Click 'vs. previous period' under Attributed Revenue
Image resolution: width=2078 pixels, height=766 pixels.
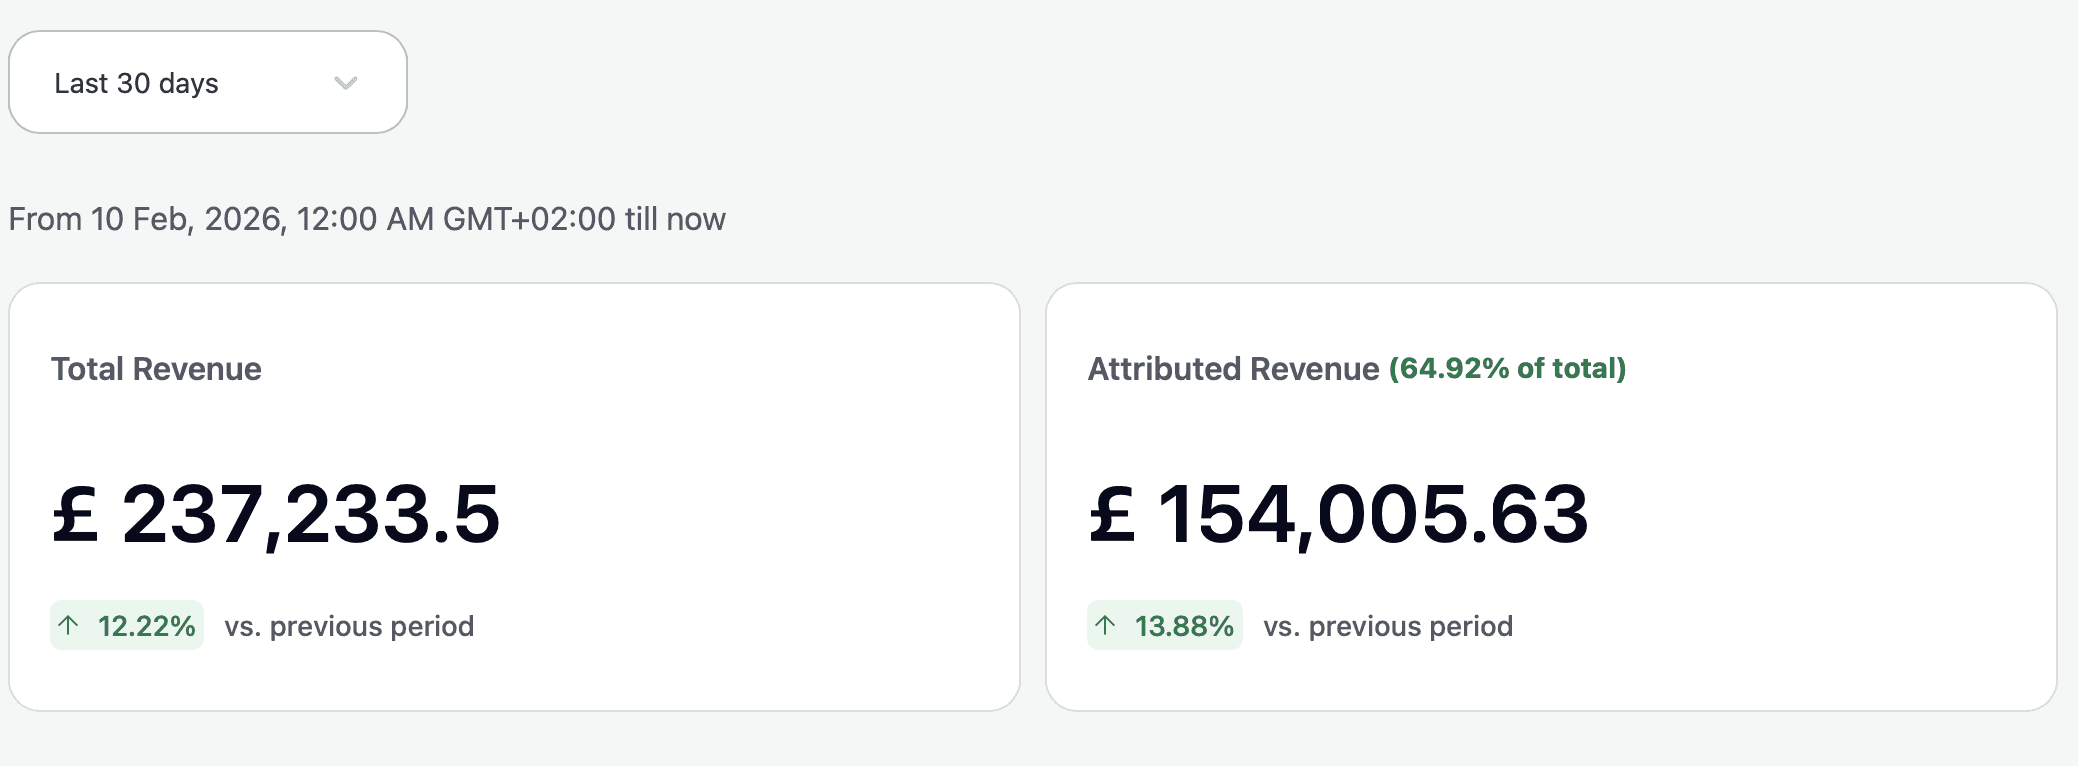[1388, 626]
